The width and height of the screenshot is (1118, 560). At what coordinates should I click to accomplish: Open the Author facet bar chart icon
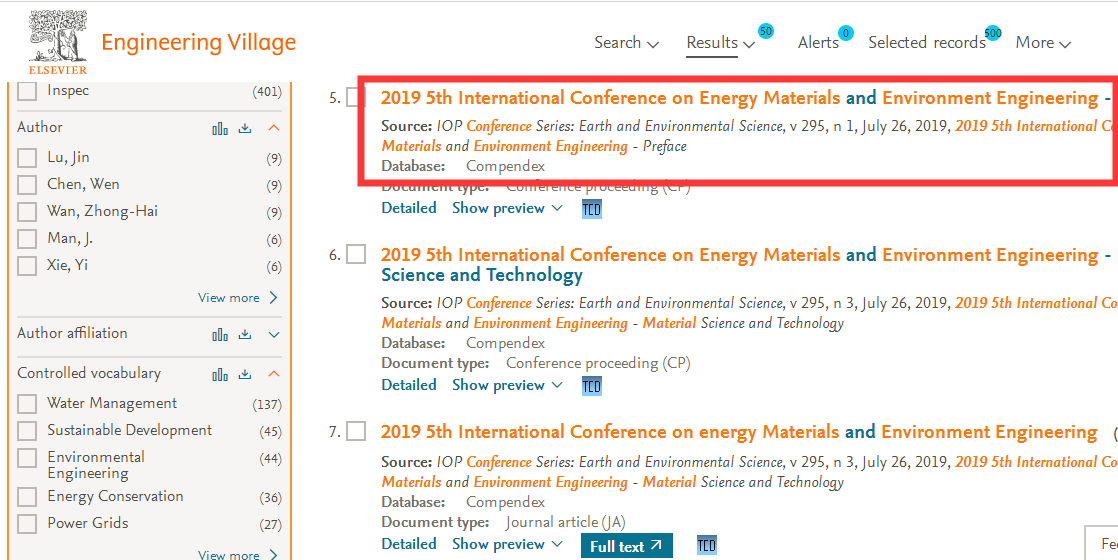point(220,128)
